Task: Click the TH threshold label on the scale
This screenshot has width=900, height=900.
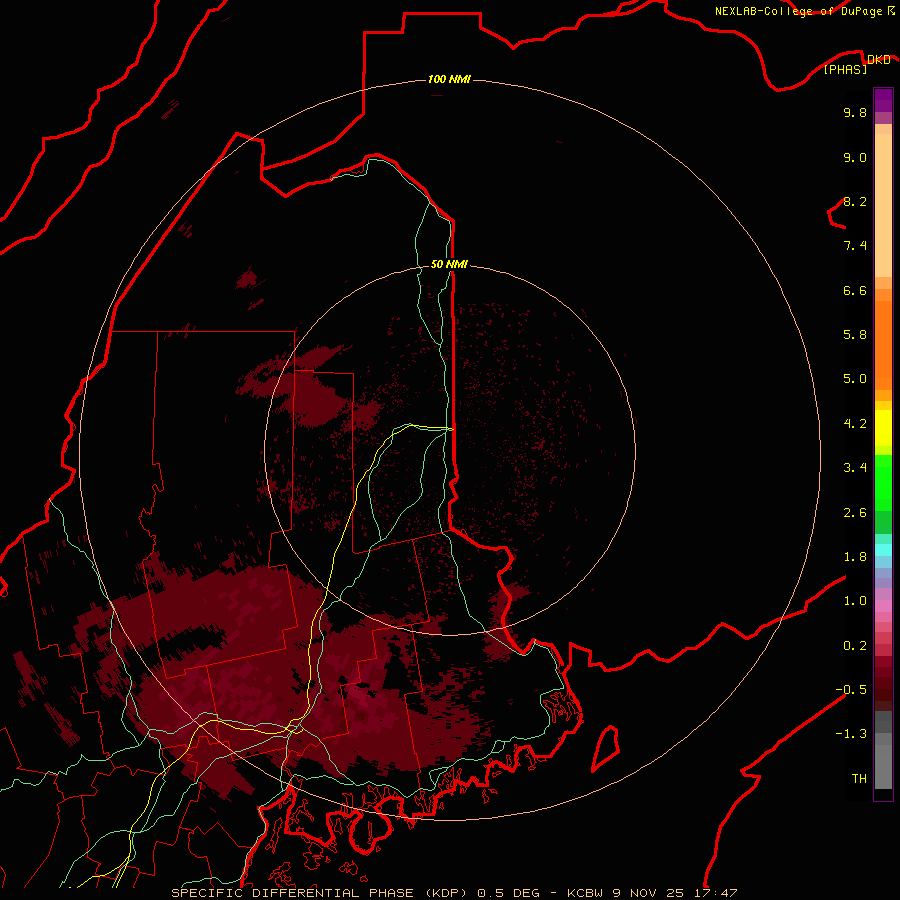Action: [859, 778]
